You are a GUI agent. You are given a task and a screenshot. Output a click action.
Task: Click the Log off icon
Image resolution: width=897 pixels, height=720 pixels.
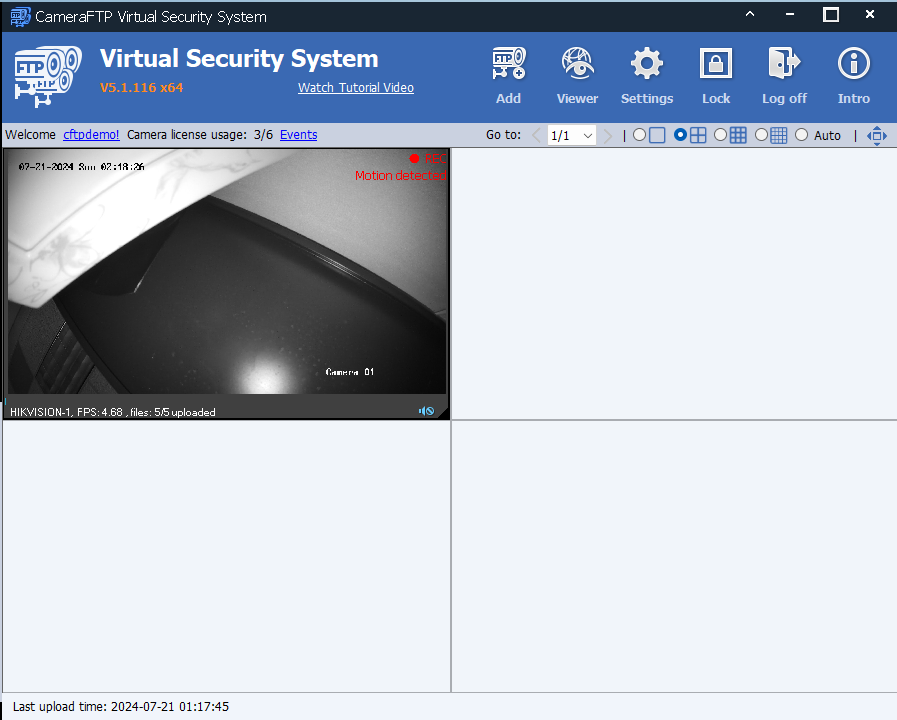pos(784,66)
